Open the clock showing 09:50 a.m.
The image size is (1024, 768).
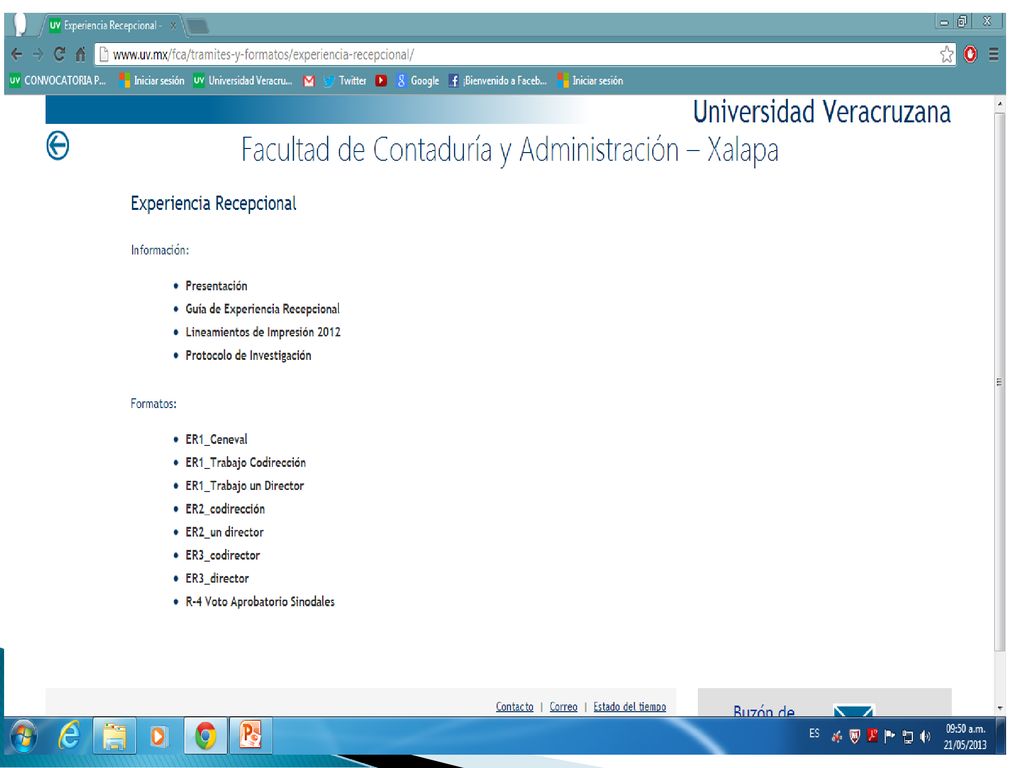coord(965,737)
